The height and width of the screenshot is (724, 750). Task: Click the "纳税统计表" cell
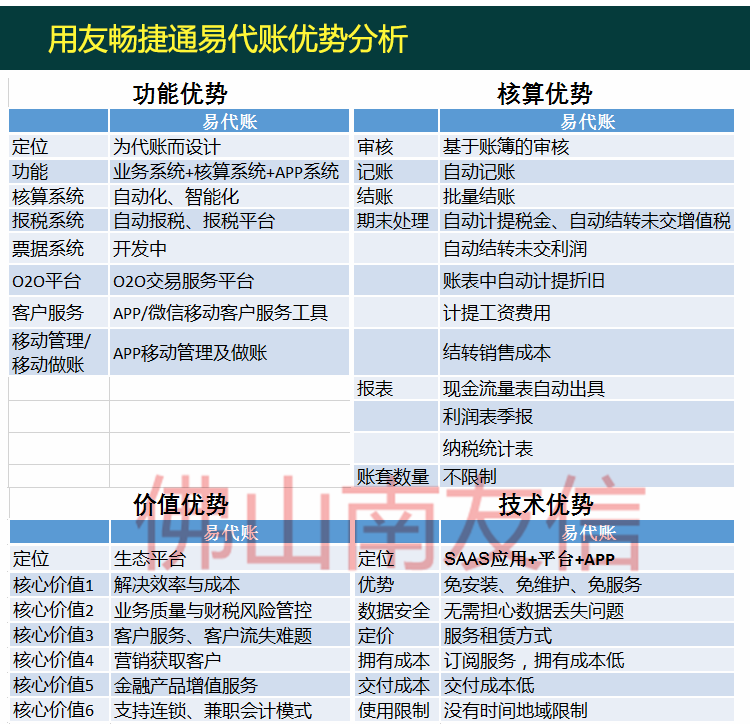click(586, 449)
